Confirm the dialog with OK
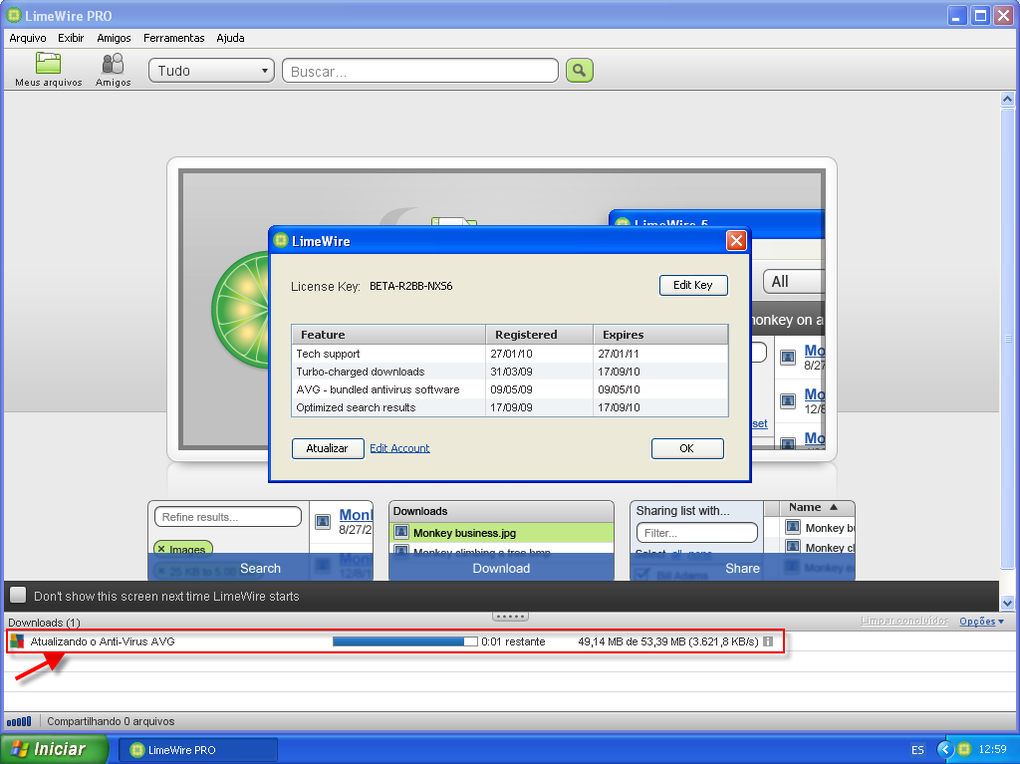Viewport: 1020px width, 764px height. click(x=687, y=448)
